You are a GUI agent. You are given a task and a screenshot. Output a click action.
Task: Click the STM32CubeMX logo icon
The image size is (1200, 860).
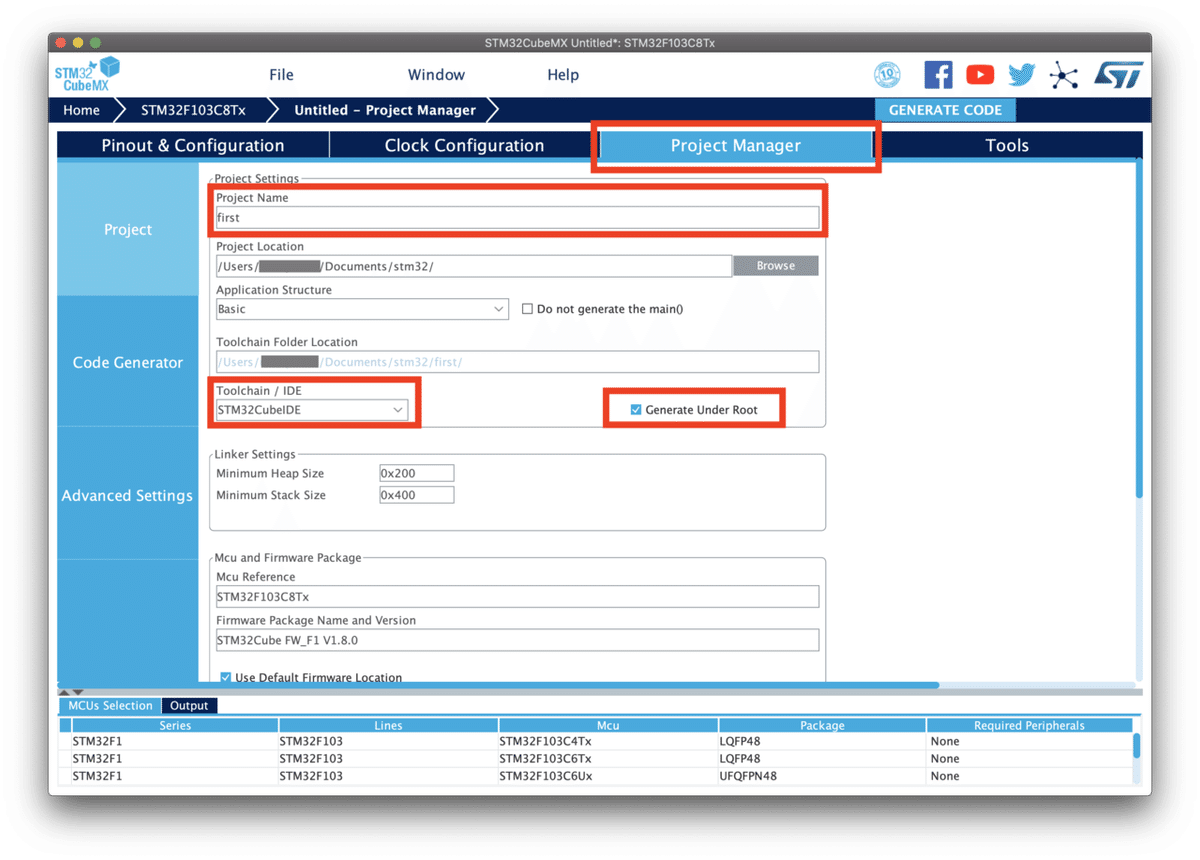pyautogui.click(x=87, y=74)
